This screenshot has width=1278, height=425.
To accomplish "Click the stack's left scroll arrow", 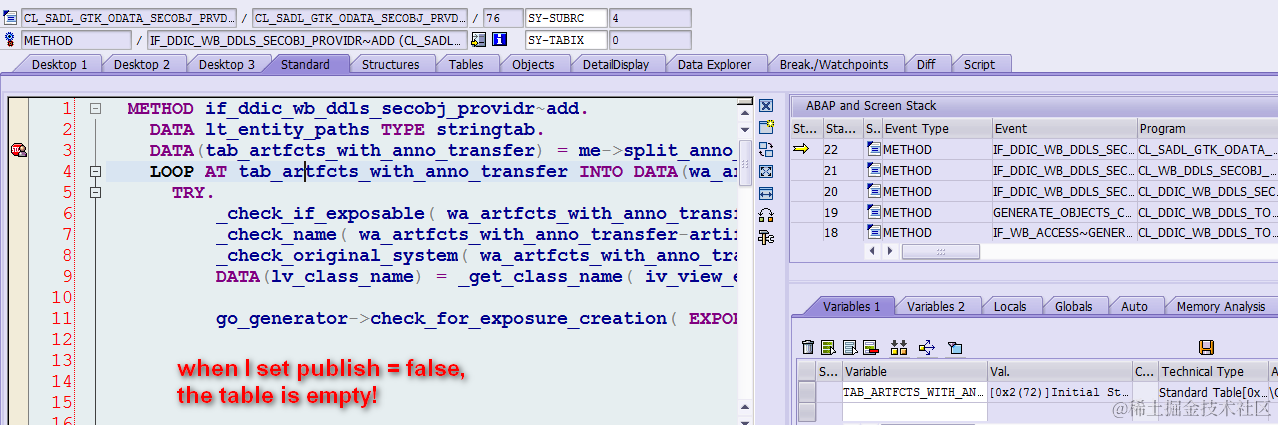I will (872, 252).
